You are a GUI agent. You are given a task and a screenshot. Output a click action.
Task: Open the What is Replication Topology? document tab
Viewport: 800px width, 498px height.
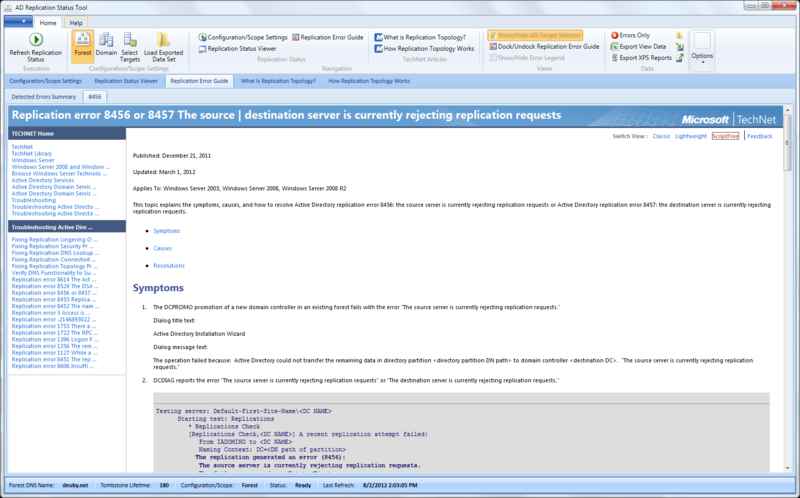[278, 81]
